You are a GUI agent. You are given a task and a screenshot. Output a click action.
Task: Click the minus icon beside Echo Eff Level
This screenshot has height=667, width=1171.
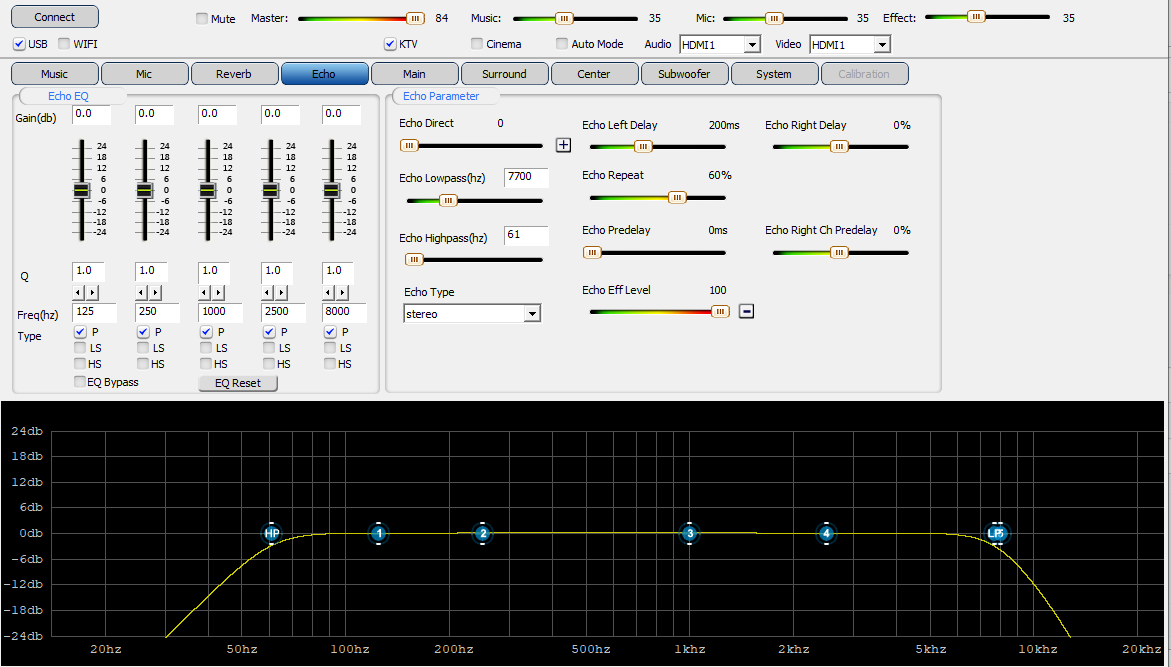(x=746, y=311)
